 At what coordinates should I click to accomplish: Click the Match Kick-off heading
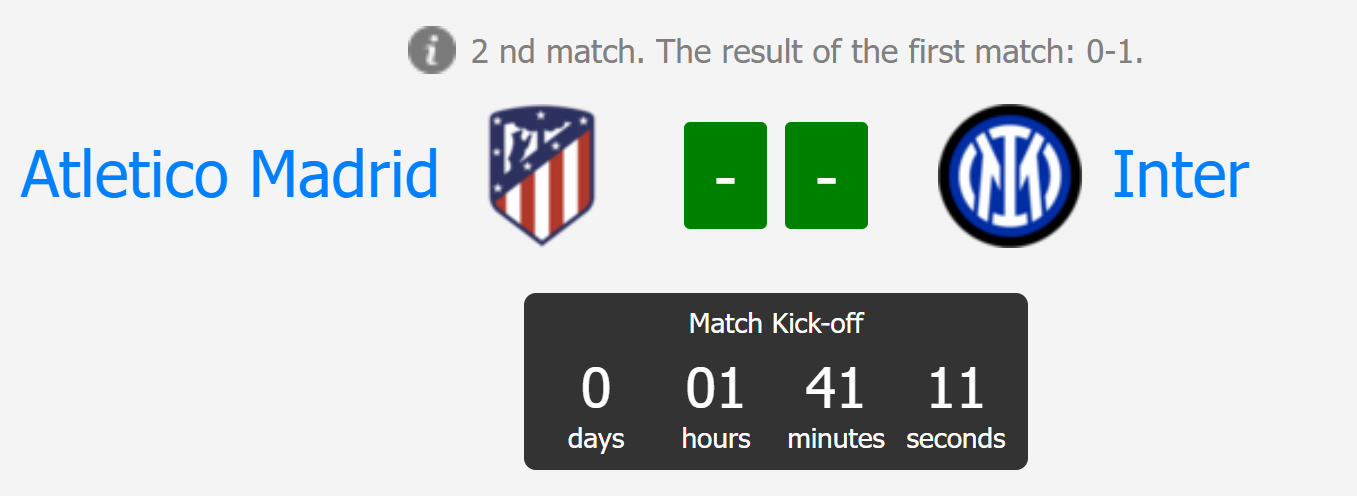coord(776,324)
